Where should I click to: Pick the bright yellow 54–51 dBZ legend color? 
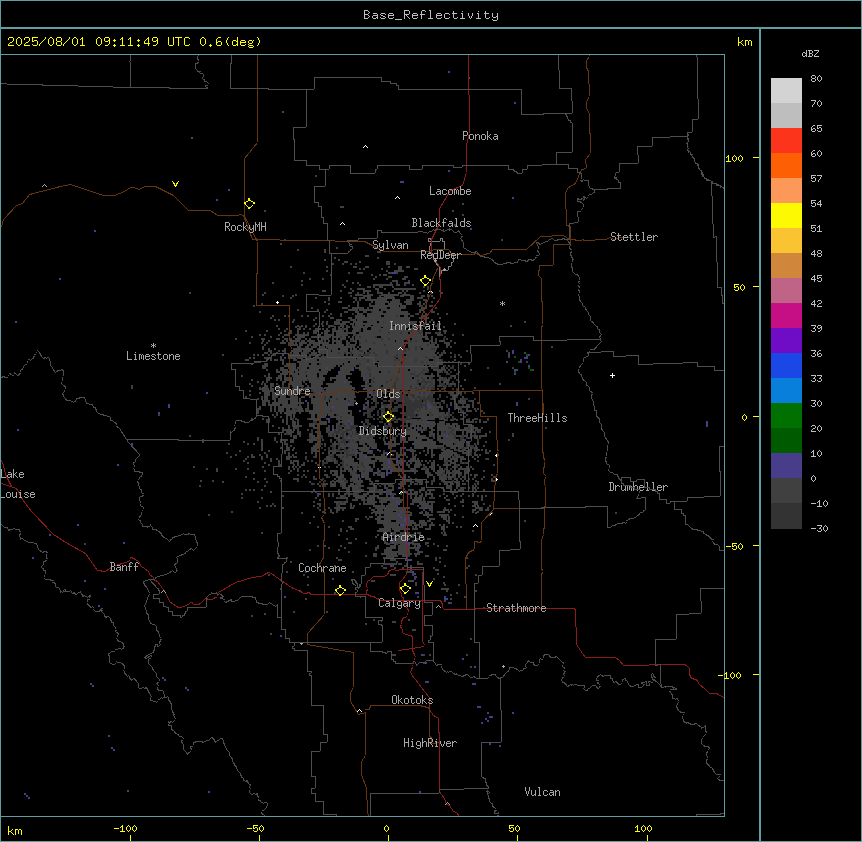click(x=786, y=216)
